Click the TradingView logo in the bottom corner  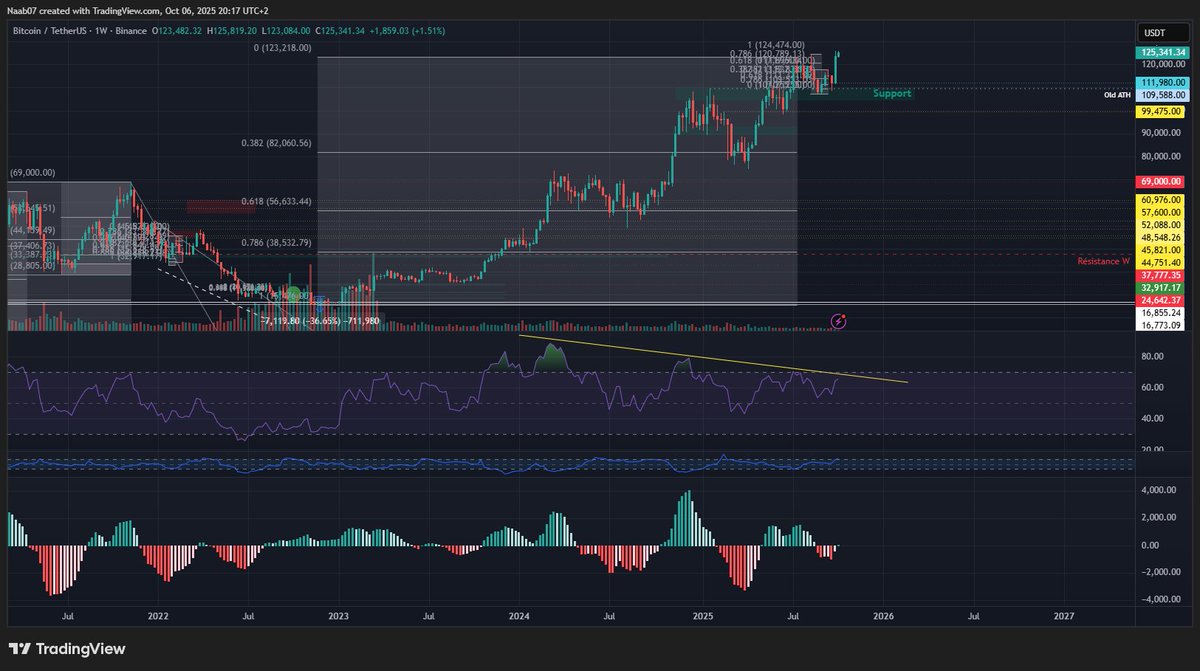coord(67,648)
